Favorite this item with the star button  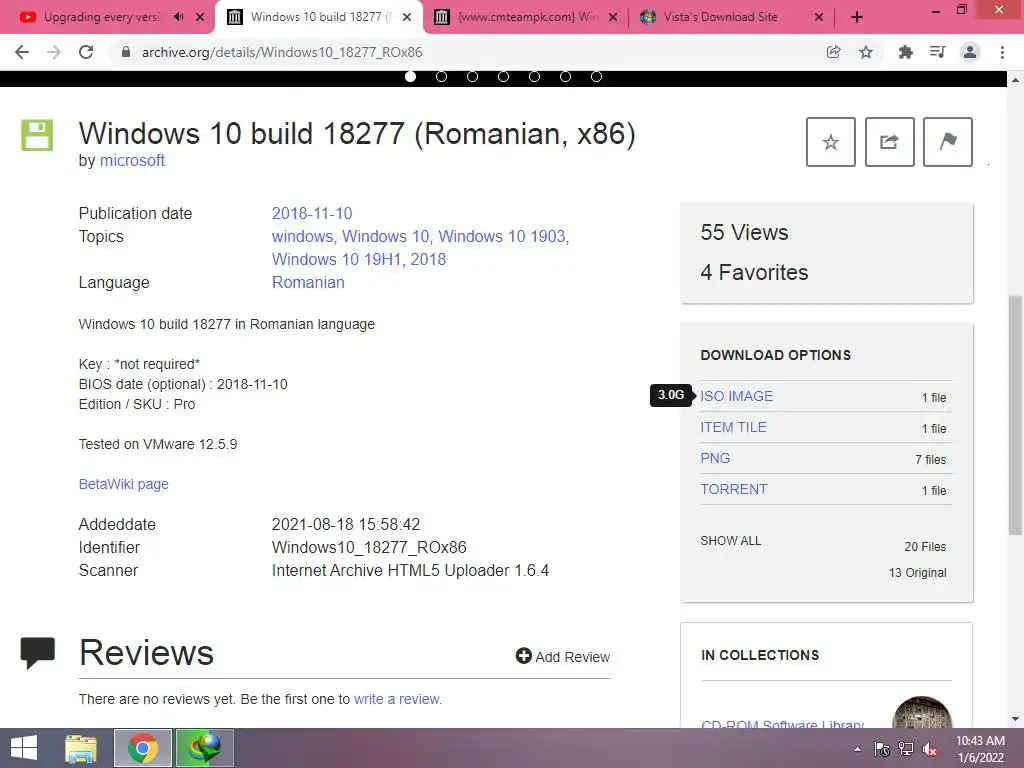pos(831,142)
